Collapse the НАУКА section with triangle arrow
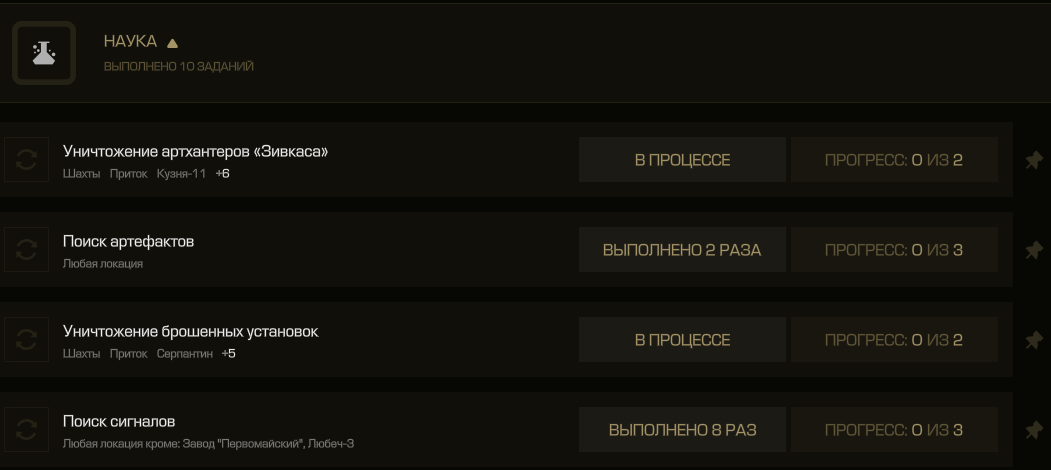Screen dimensions: 1051x470 [x=172, y=43]
